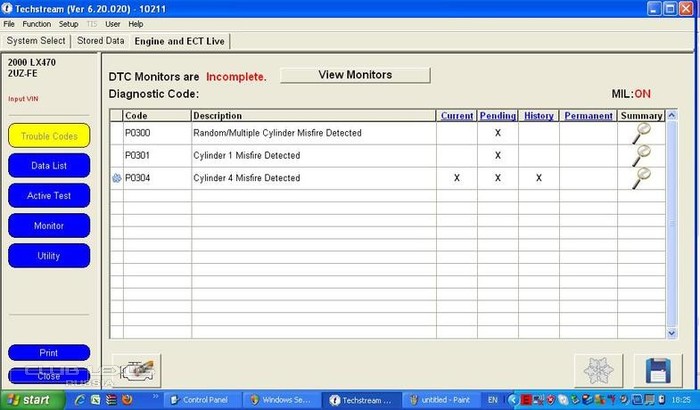Open the Function menu
Screen dimensions: 700x410
(36, 23)
